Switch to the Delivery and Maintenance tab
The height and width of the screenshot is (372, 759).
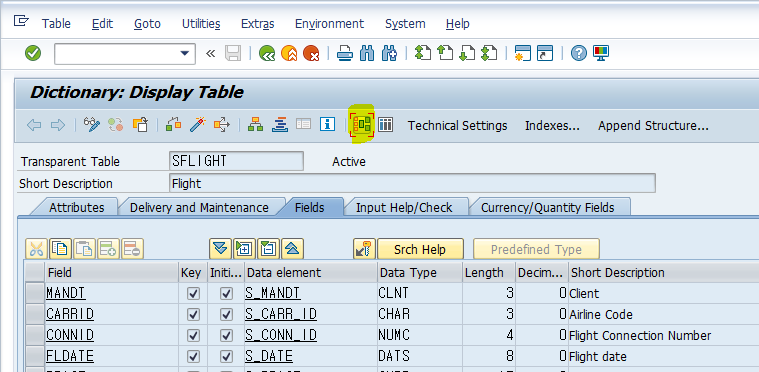(x=199, y=208)
